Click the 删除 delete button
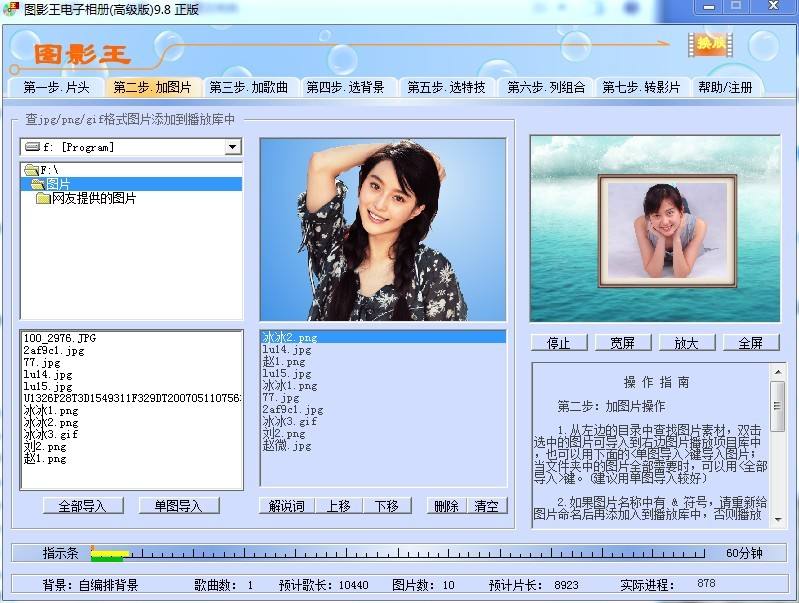Image resolution: width=799 pixels, height=603 pixels. tap(446, 506)
